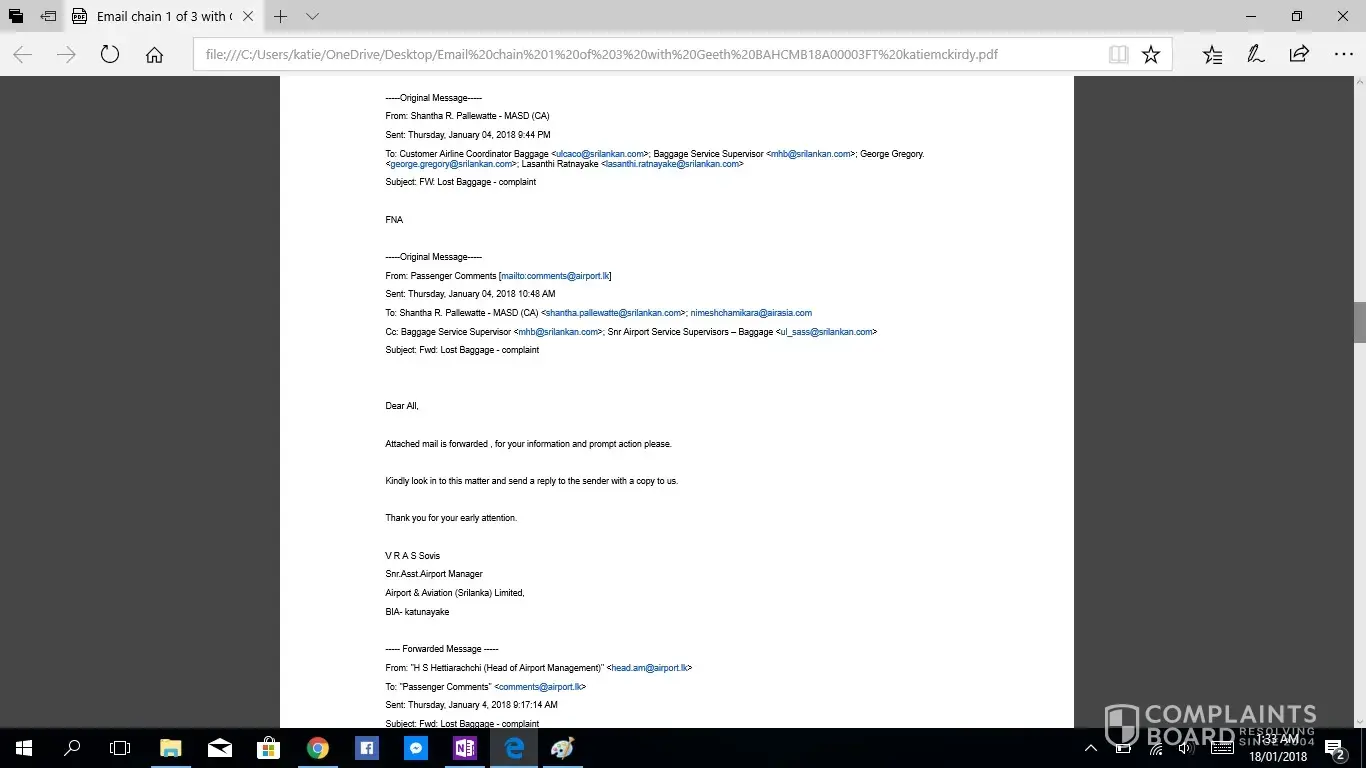Click 'Sent: Thursday, January 04, 2018 9:44 PM'
The height and width of the screenshot is (768, 1366).
[x=468, y=135]
